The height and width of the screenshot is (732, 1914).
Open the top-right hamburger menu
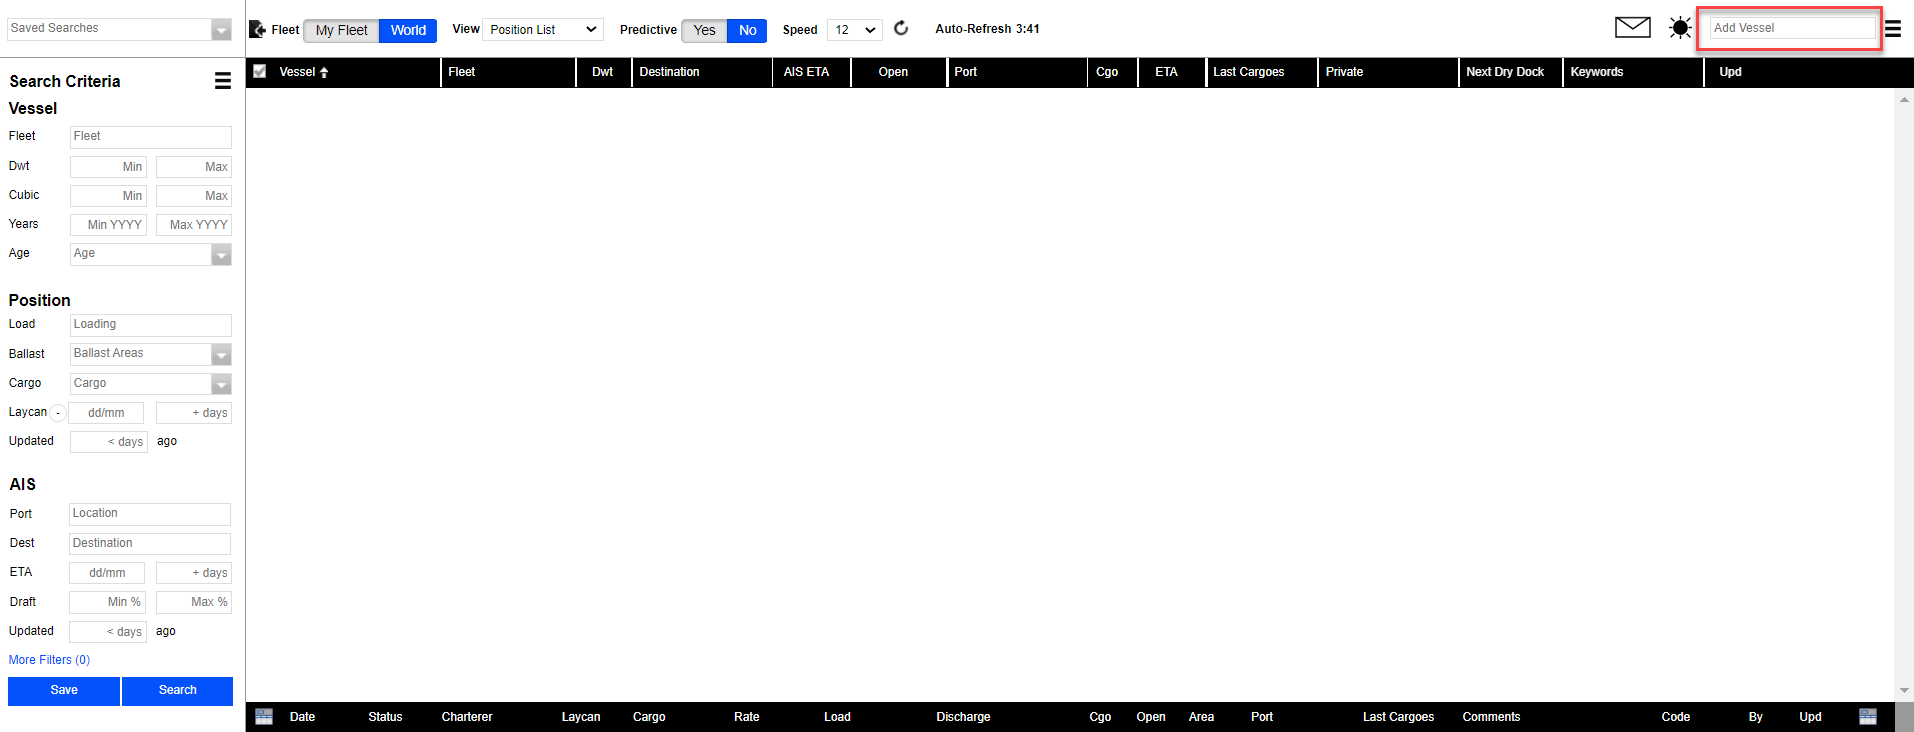pos(1893,29)
